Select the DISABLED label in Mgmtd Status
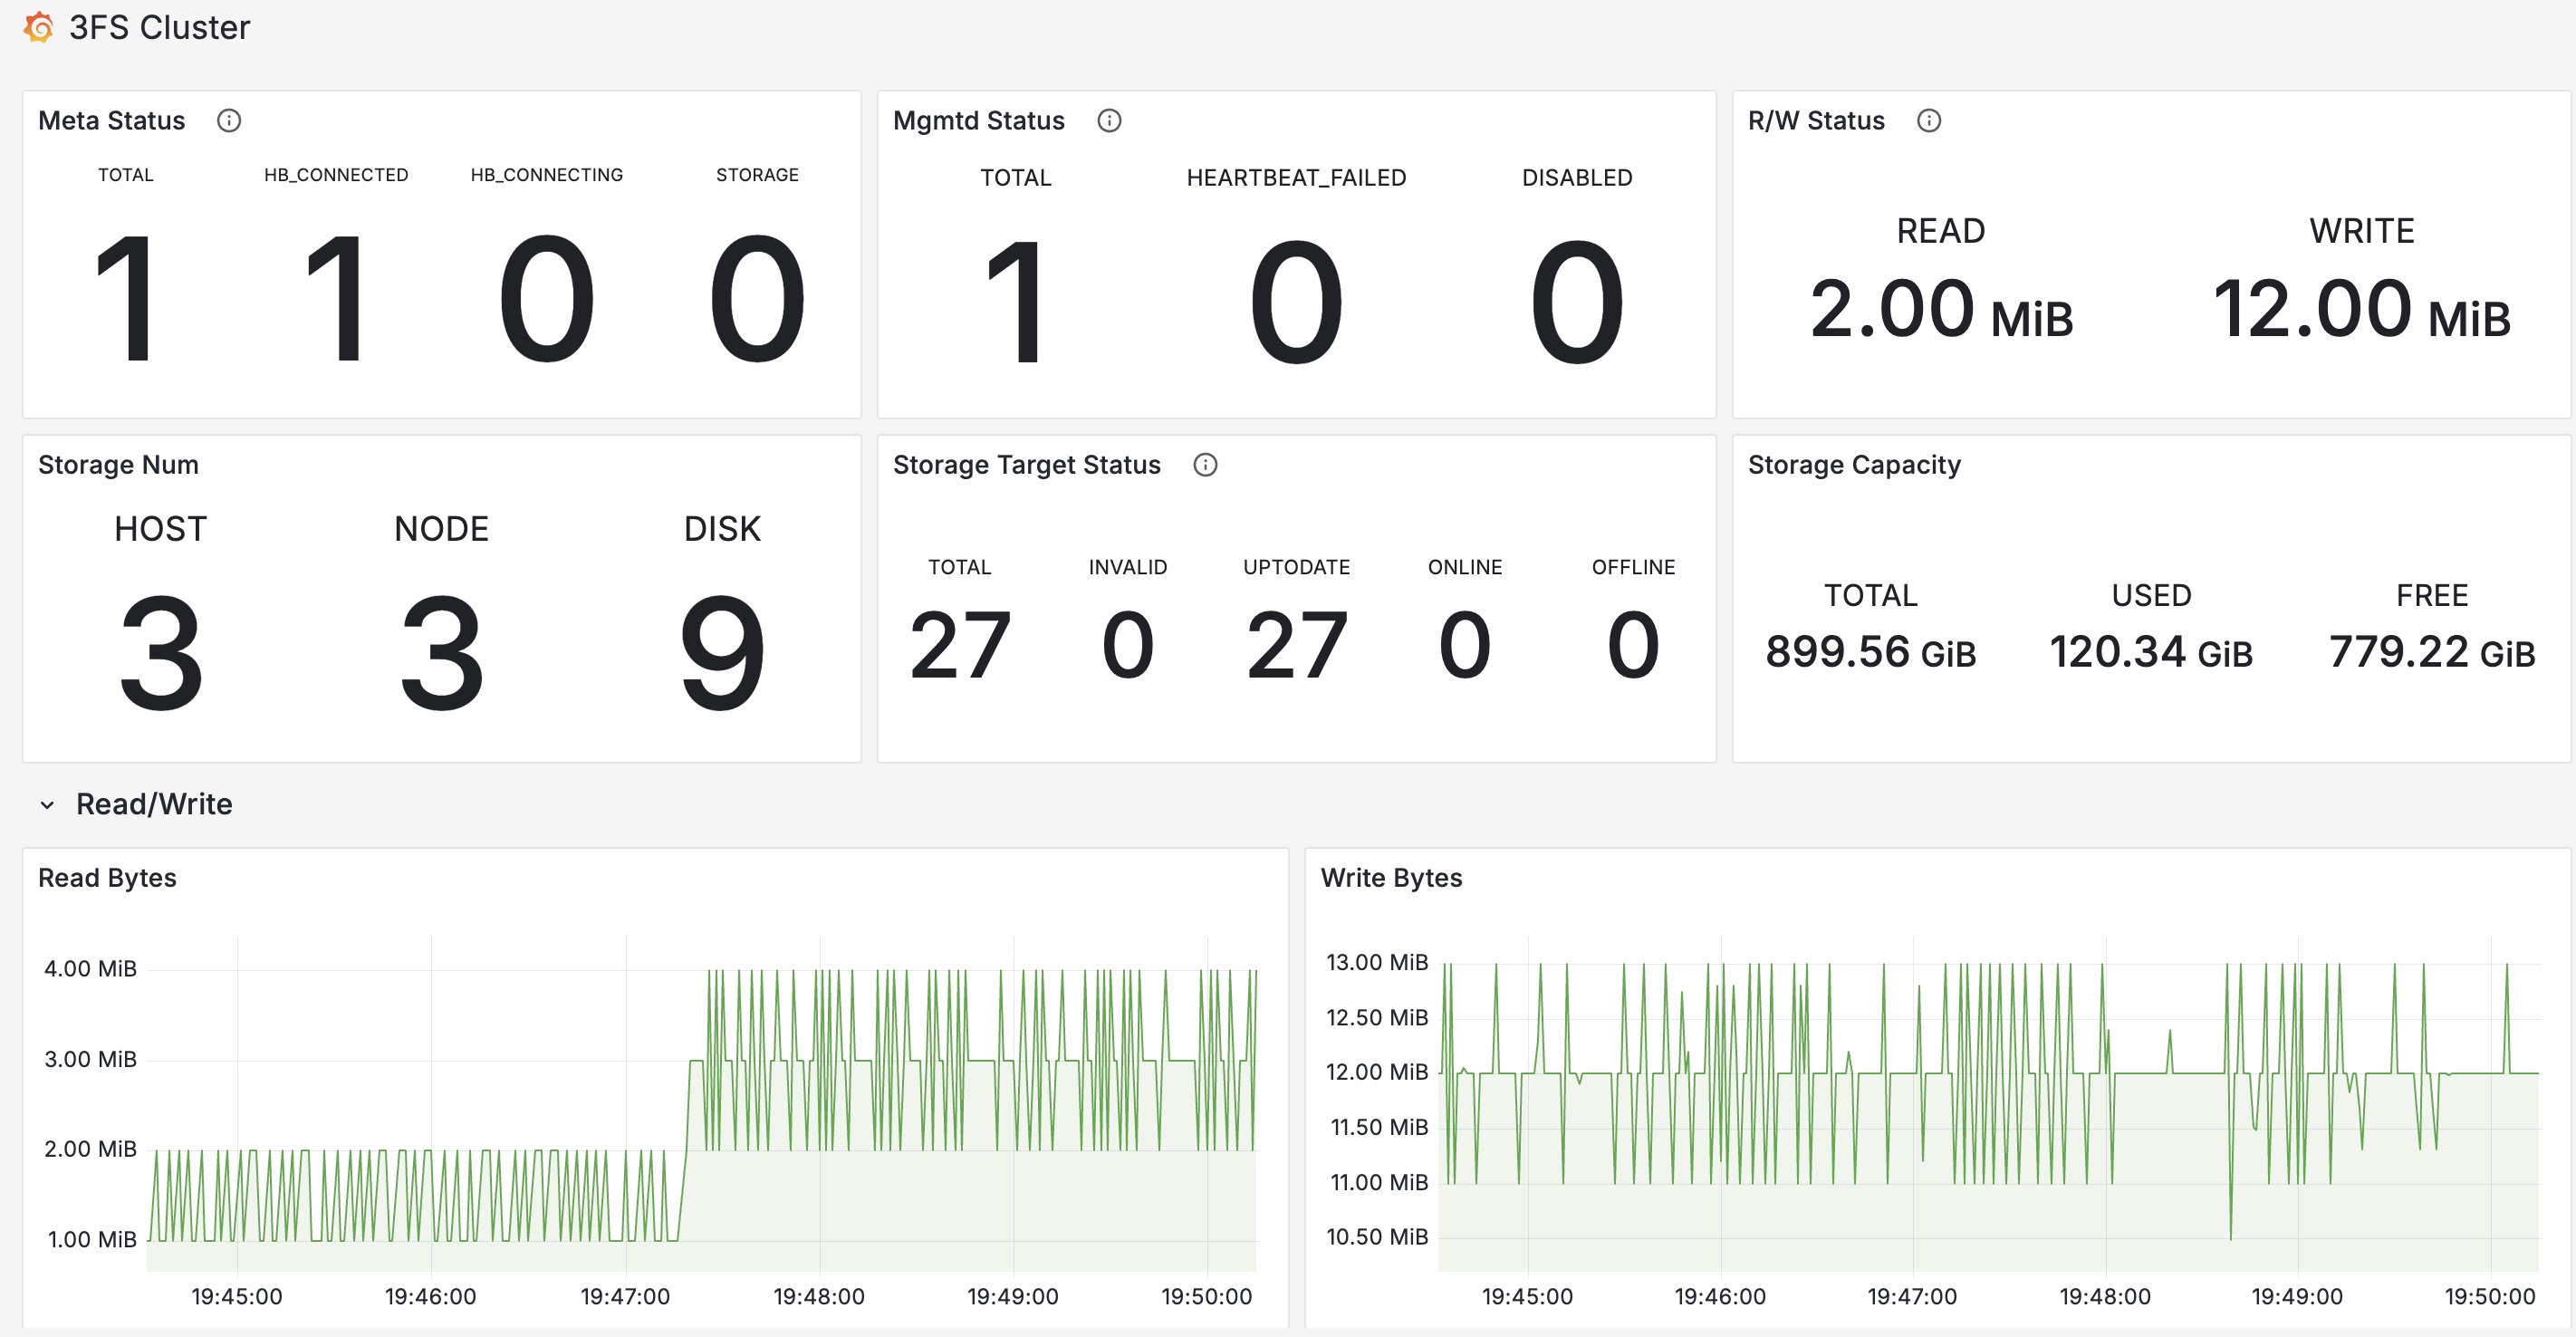This screenshot has width=2576, height=1337. click(x=1576, y=178)
